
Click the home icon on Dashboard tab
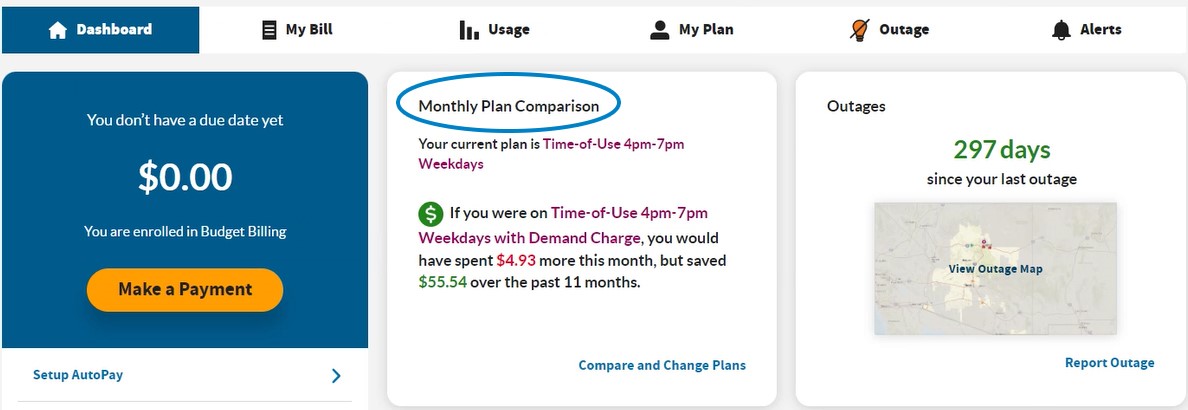tap(58, 30)
